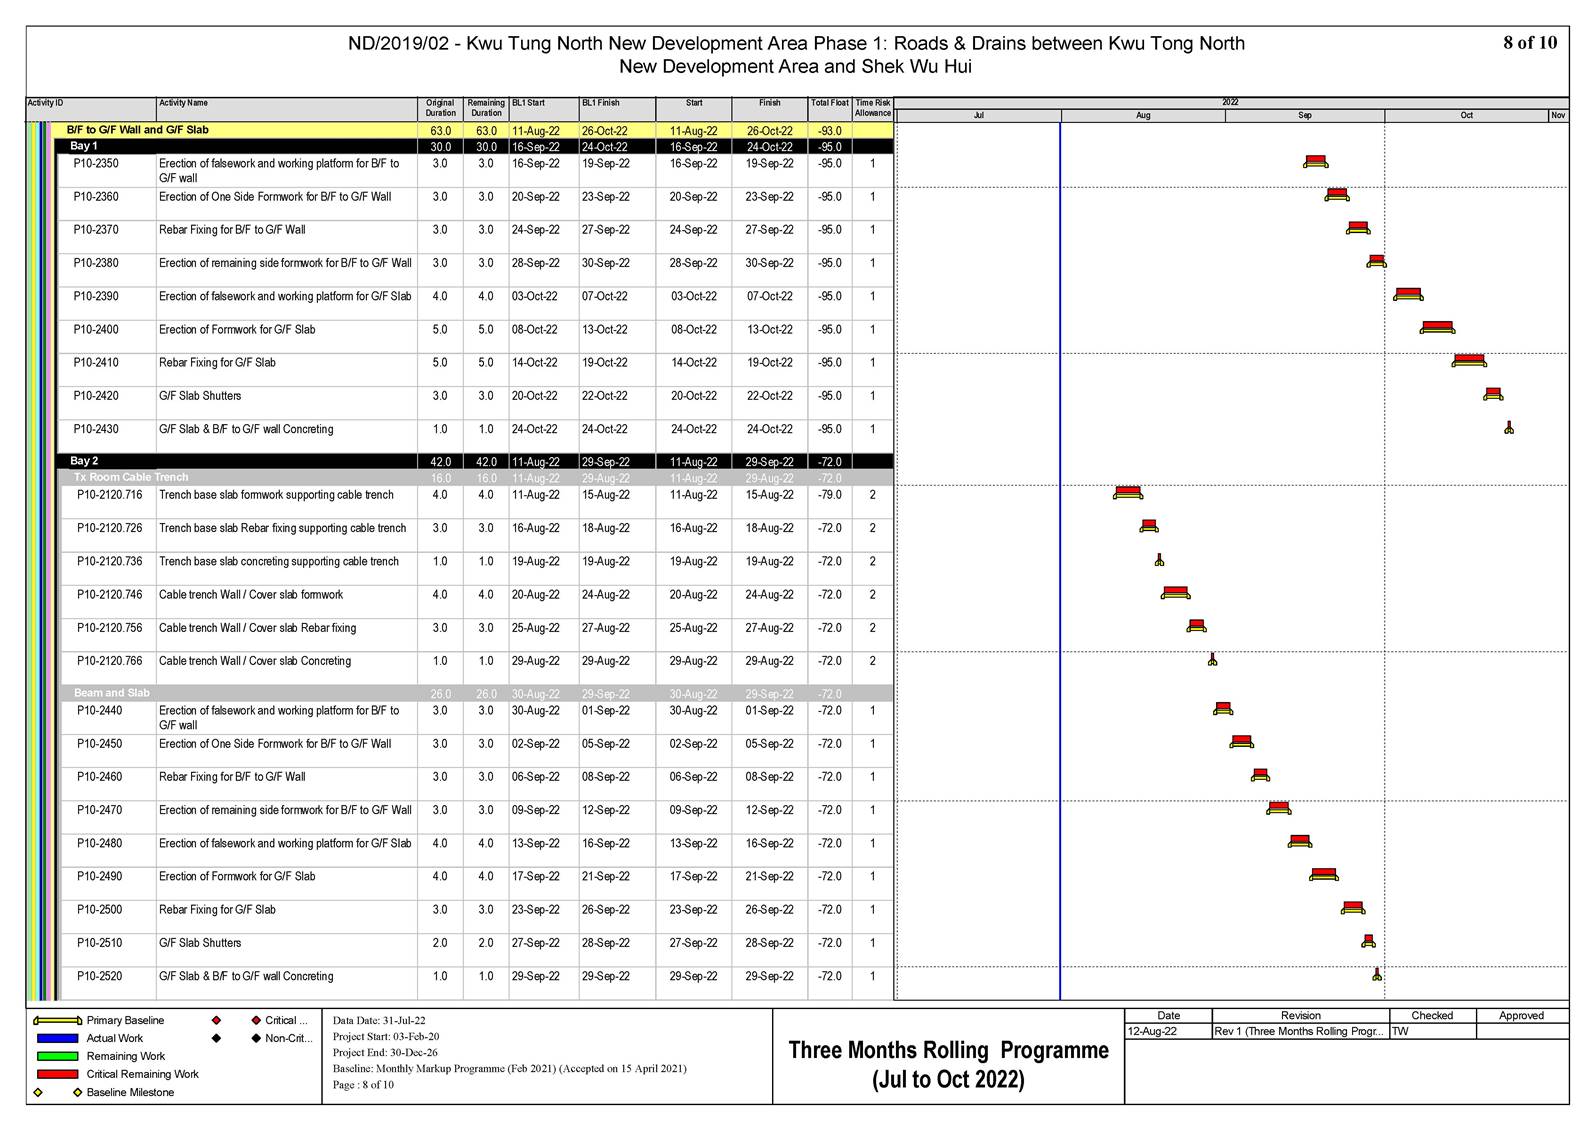Image resolution: width=1588 pixels, height=1123 pixels.
Task: Click the 'Three Months Rolling Programme' title
Action: (949, 1050)
